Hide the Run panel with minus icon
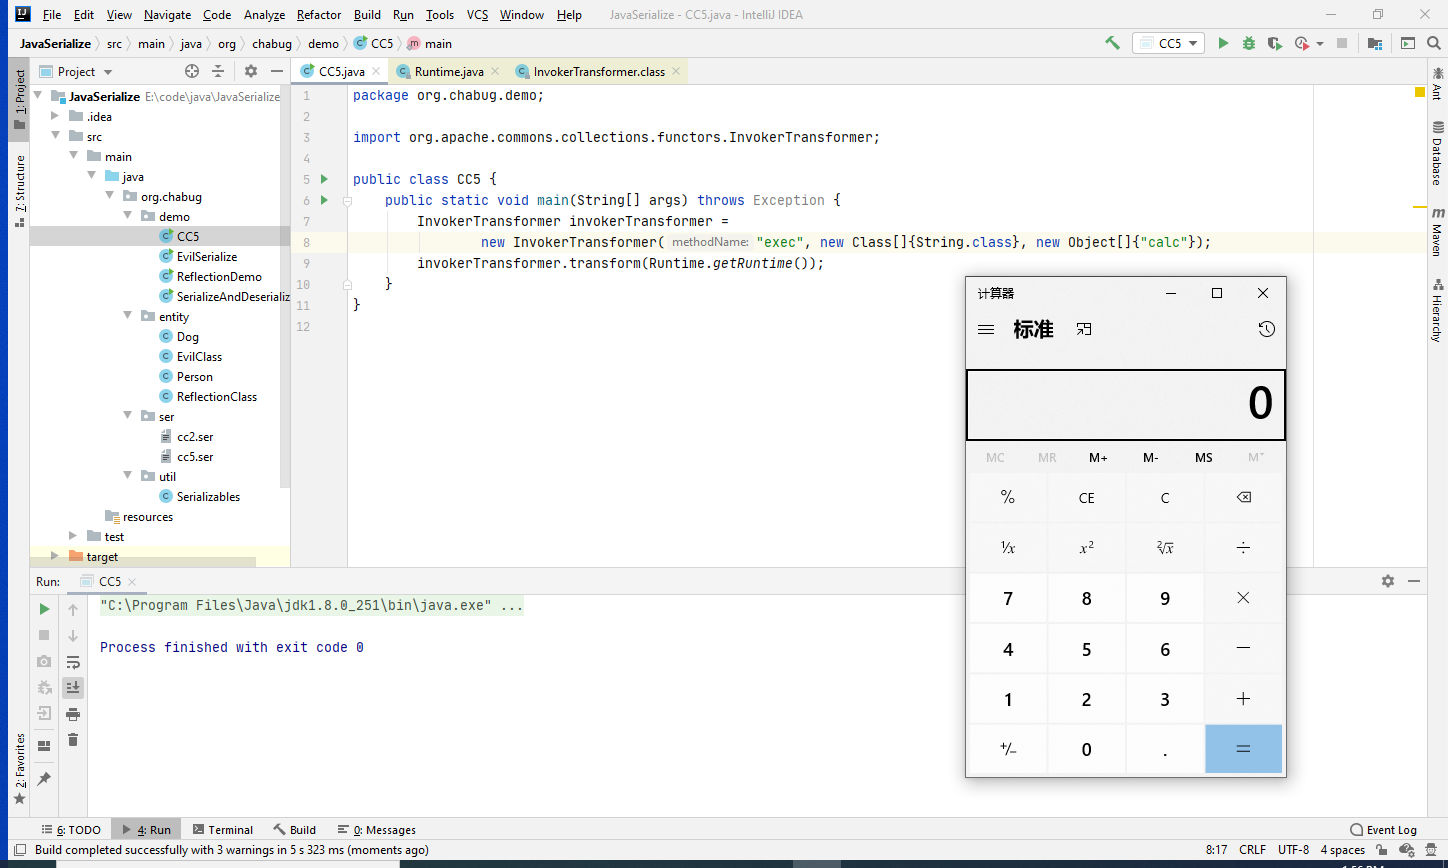This screenshot has height=868, width=1448. (1414, 581)
